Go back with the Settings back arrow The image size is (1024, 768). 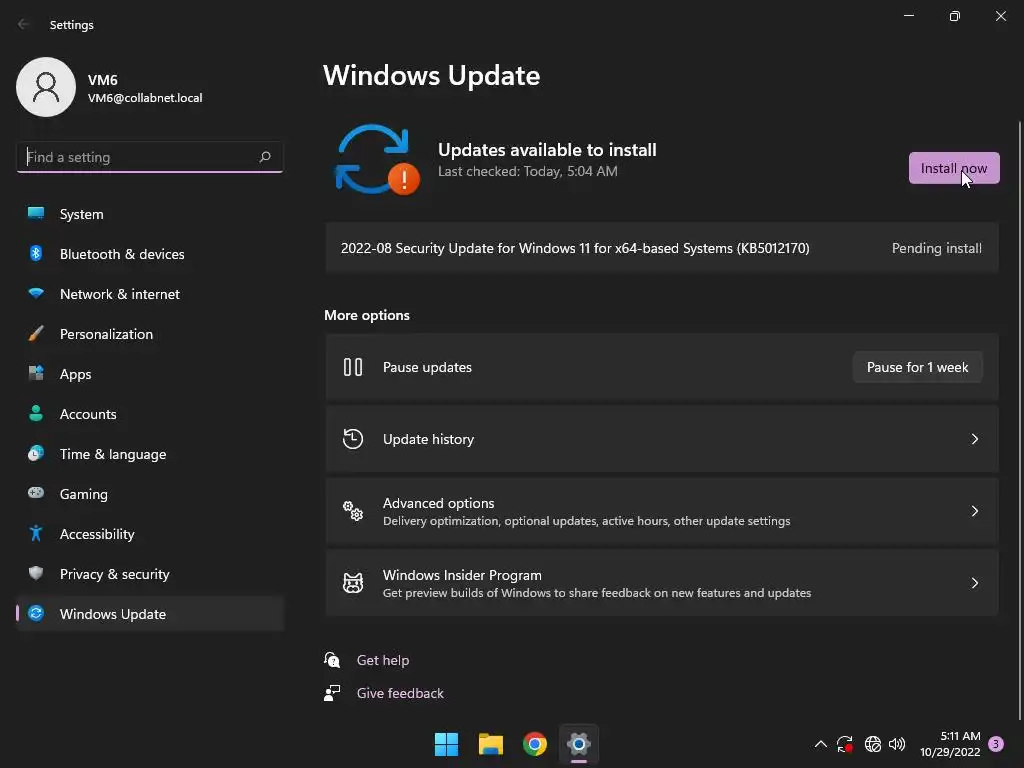(24, 24)
